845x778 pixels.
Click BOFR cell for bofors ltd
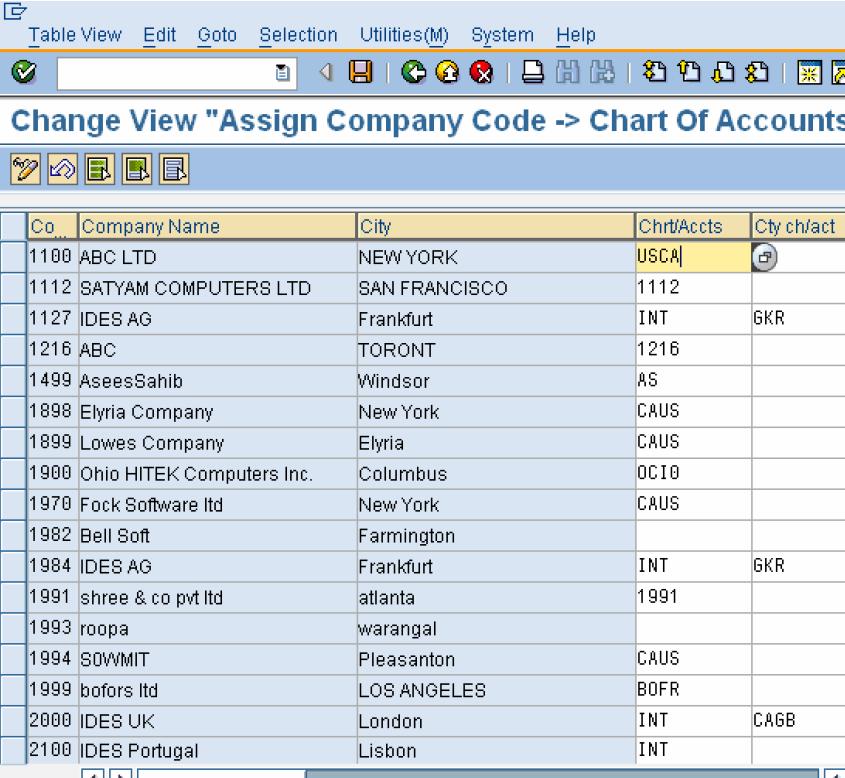point(692,690)
